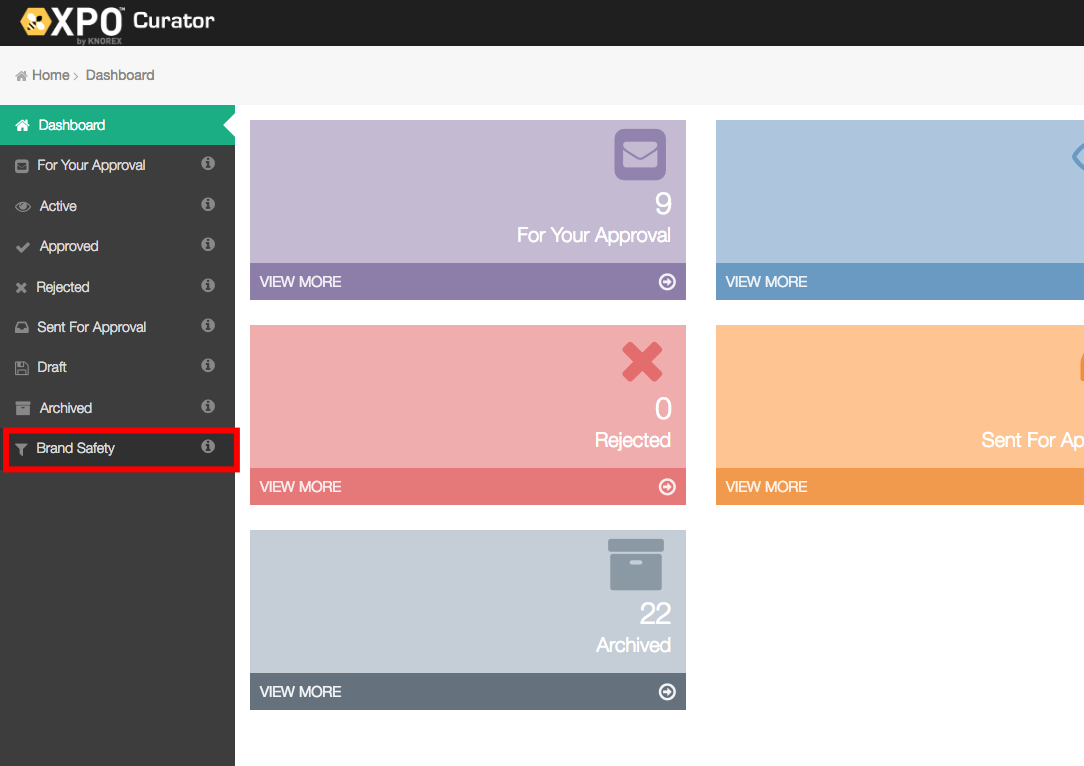Go to Sent For Approval in sidebar
The width and height of the screenshot is (1084, 766).
(x=91, y=327)
